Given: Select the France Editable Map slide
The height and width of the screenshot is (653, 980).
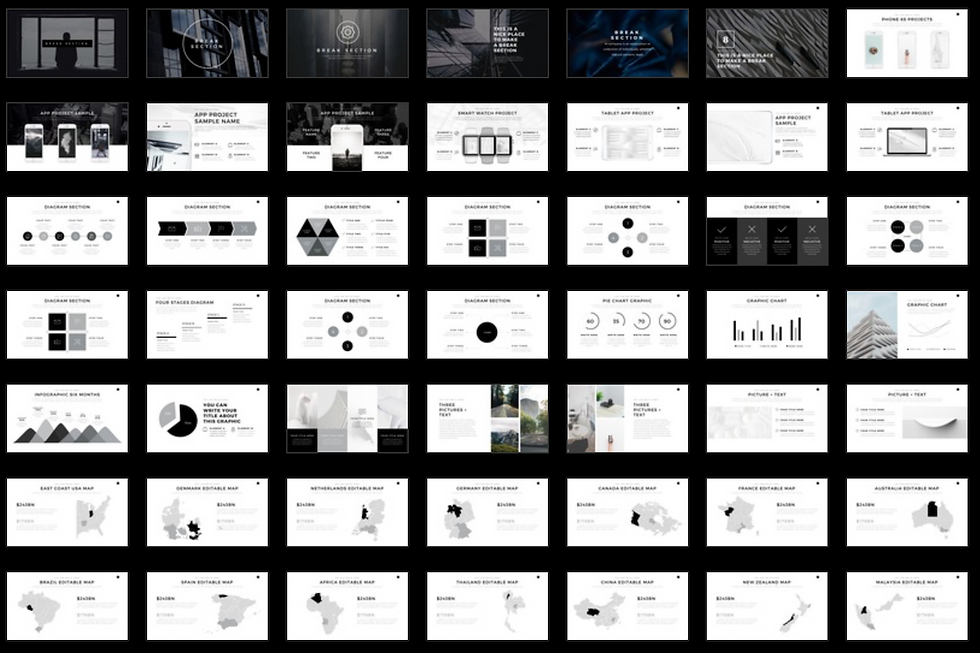Looking at the screenshot, I should (x=768, y=512).
